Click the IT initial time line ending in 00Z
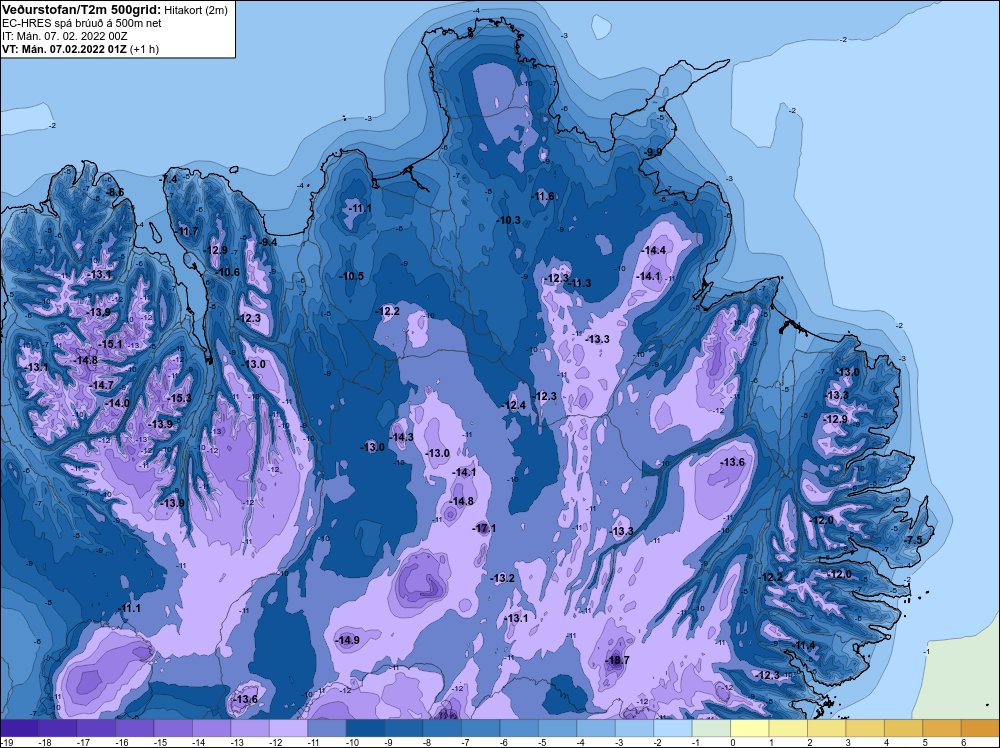 (64, 36)
